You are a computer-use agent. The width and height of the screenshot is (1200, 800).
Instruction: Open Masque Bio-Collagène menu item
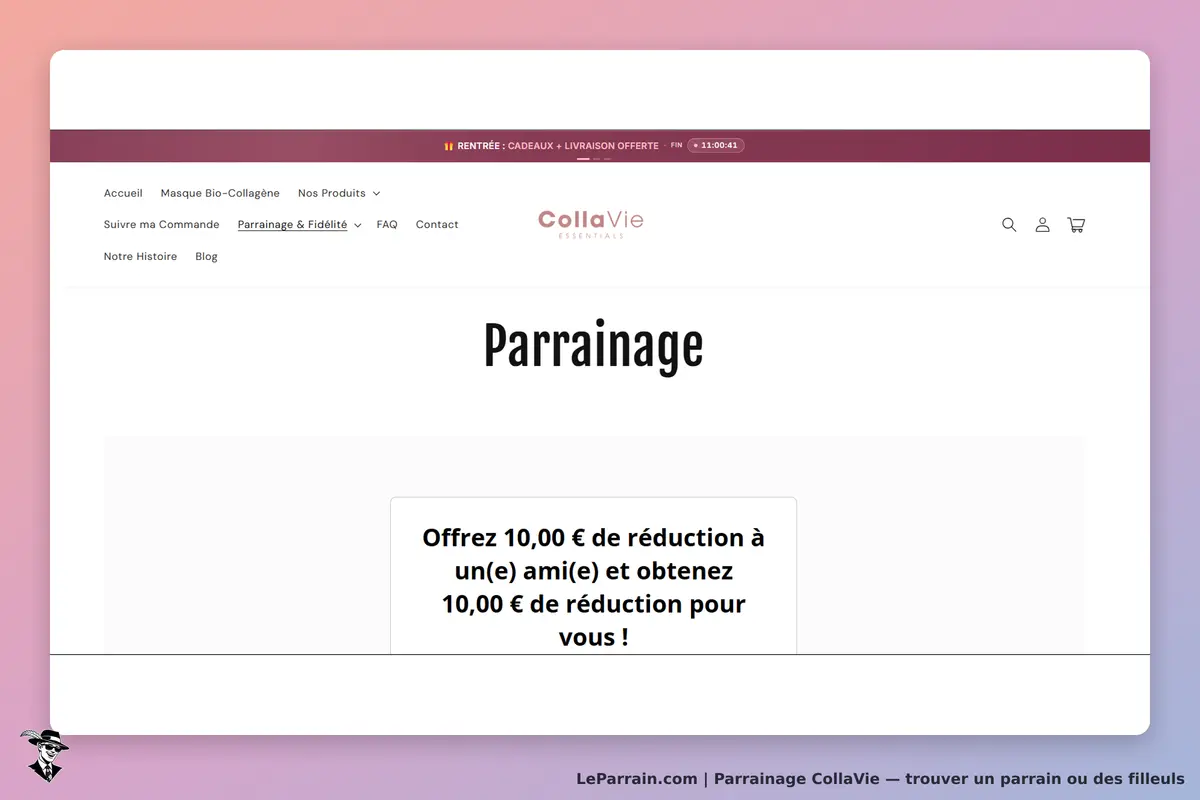pyautogui.click(x=220, y=193)
